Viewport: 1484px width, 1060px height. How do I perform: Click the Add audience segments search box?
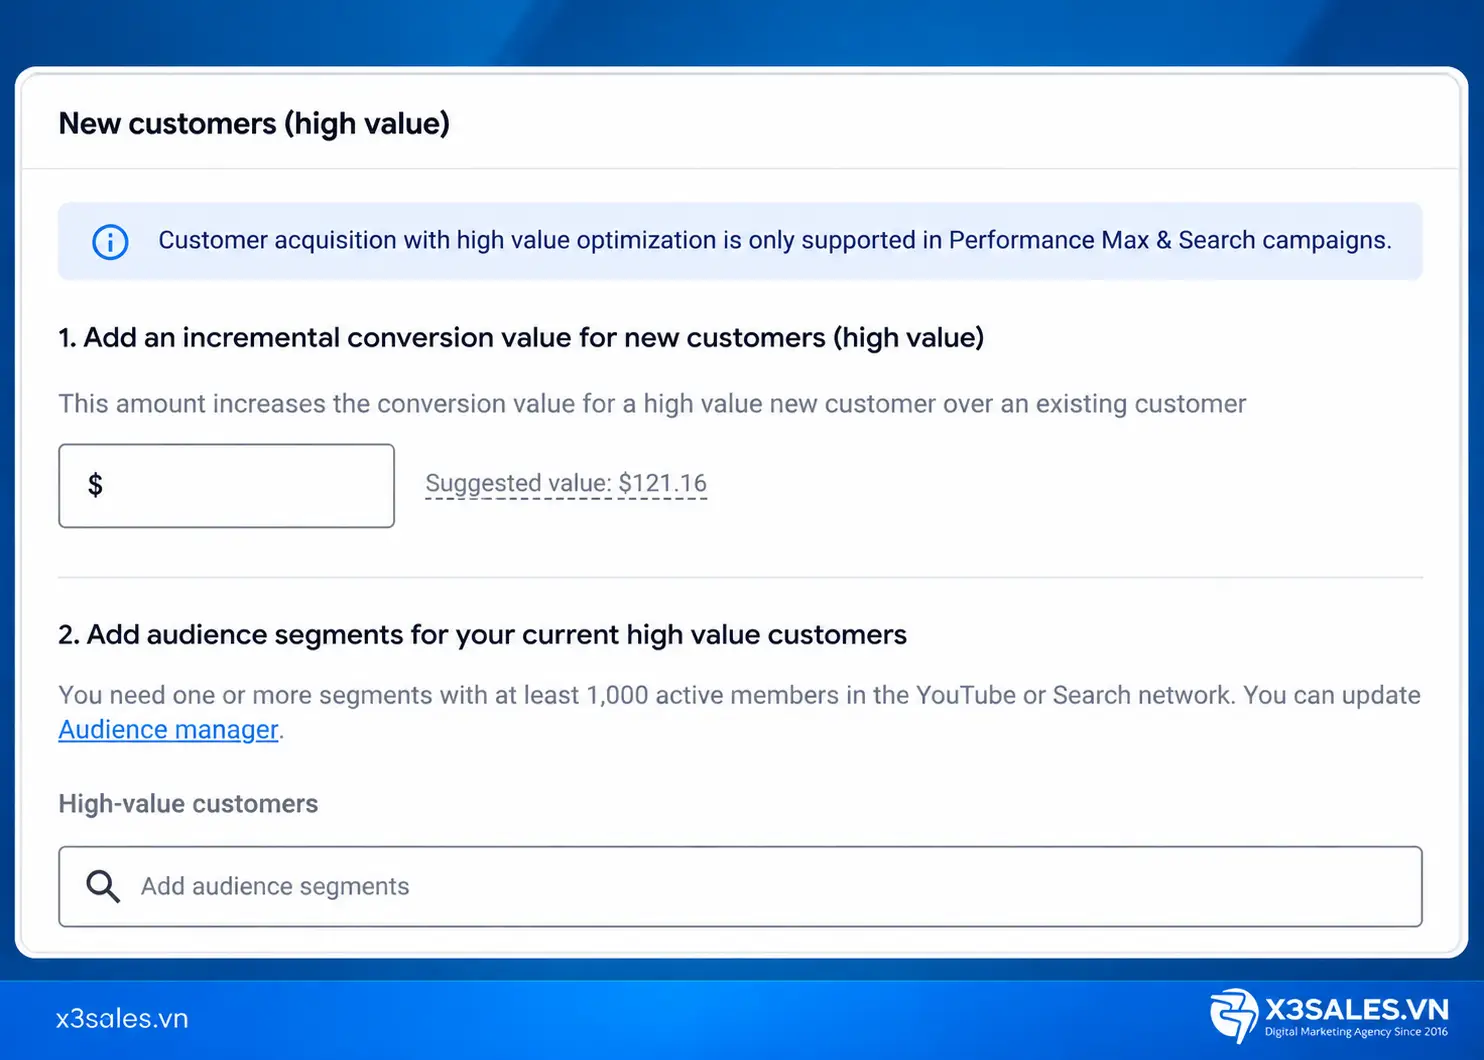pyautogui.click(x=740, y=887)
